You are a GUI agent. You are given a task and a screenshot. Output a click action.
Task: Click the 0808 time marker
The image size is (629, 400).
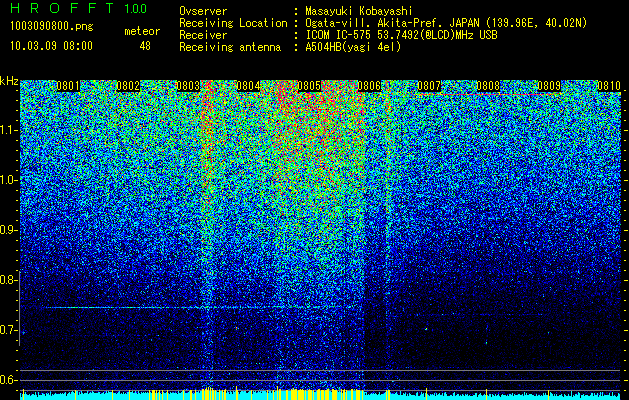[x=489, y=86]
